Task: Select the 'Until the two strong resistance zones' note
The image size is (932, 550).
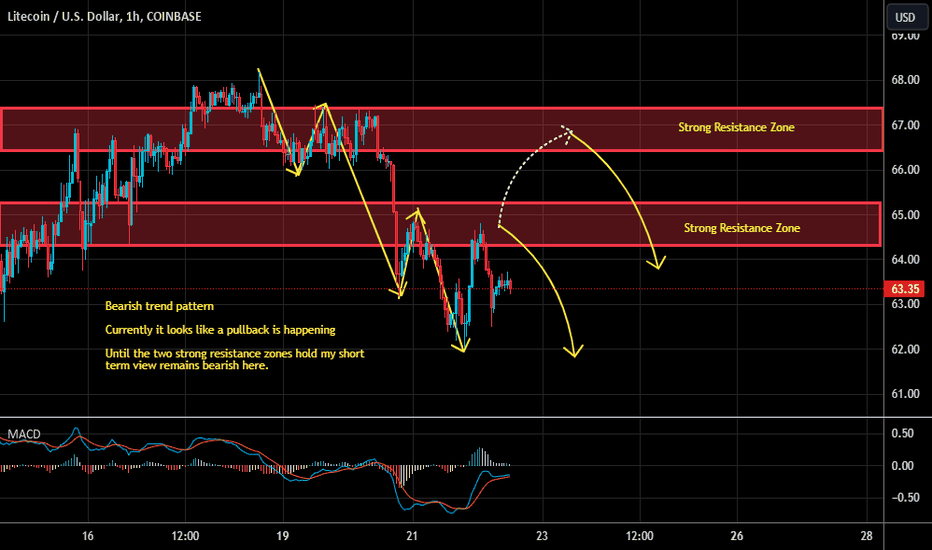Action: (x=234, y=359)
